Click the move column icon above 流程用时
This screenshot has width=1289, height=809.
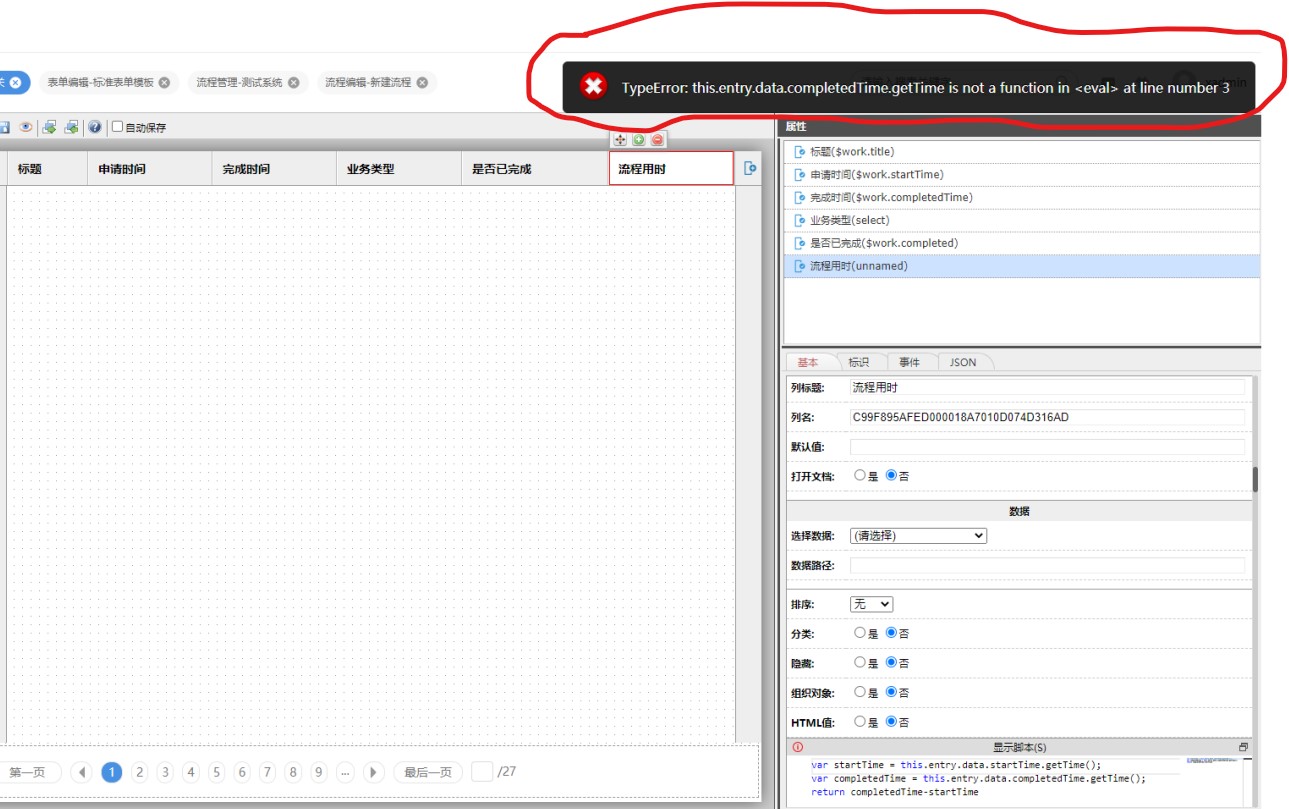pos(620,140)
